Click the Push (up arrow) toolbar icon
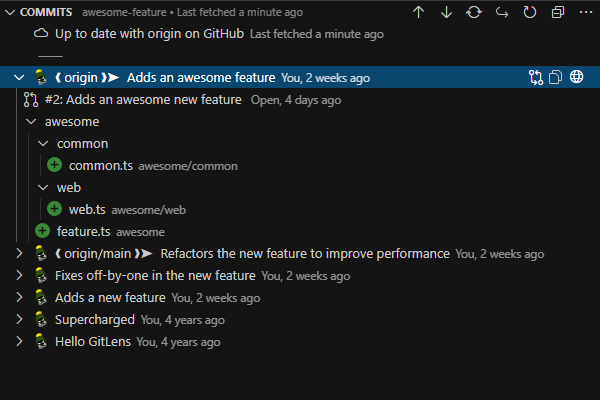Screen dimensions: 600x400 point(418,12)
